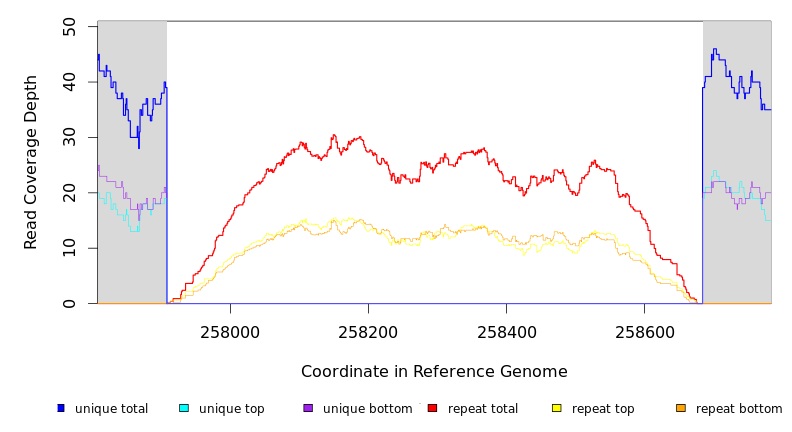
Task: Click the 258400 x-axis tick label
Action: point(506,333)
